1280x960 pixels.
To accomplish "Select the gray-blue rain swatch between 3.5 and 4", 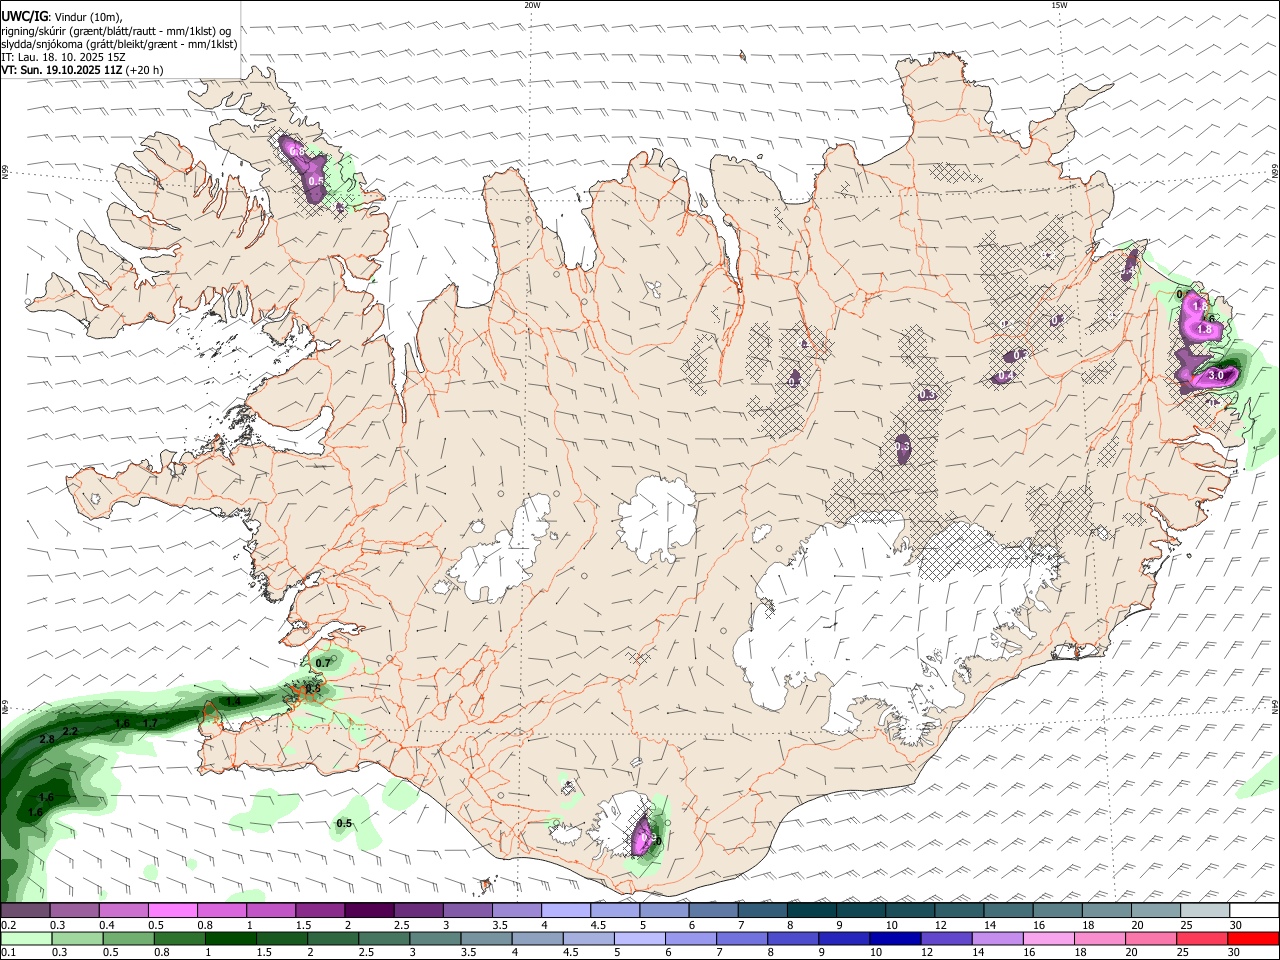I will [x=487, y=938].
